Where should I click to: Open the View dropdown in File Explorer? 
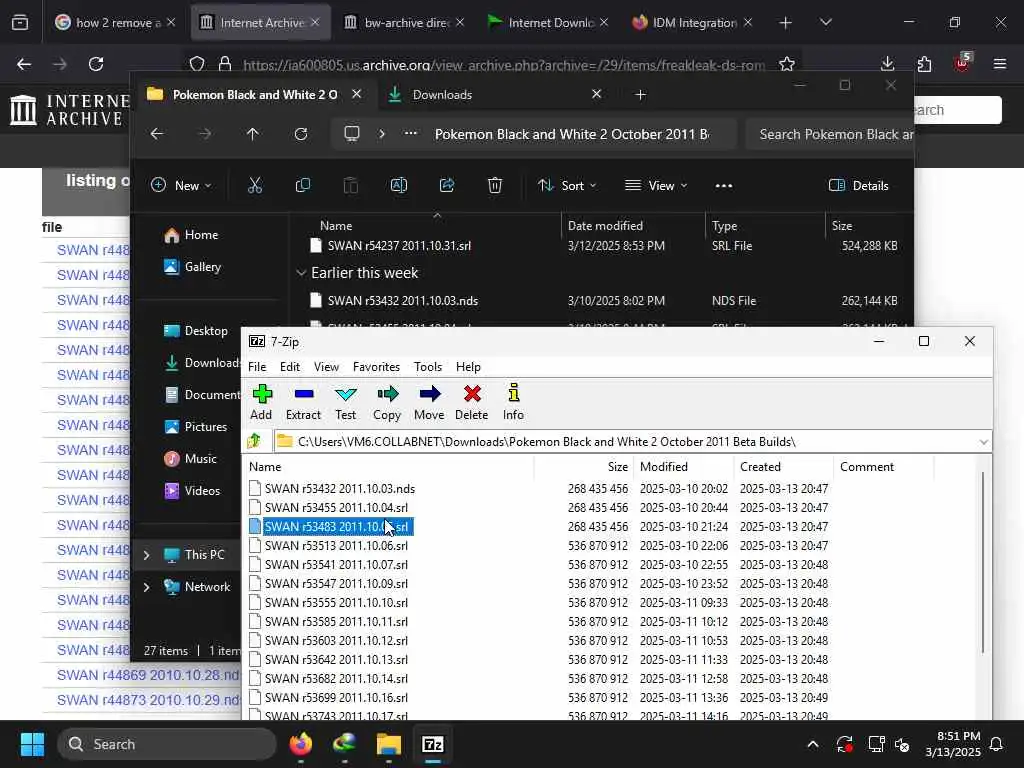656,185
